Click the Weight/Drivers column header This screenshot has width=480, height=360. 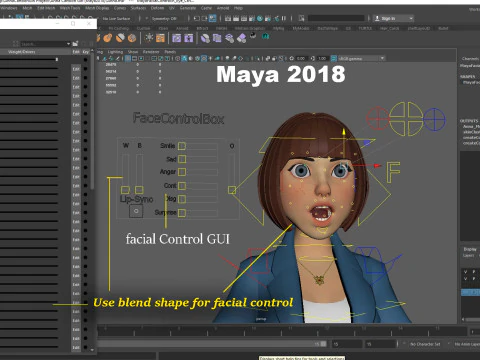click(x=21, y=52)
